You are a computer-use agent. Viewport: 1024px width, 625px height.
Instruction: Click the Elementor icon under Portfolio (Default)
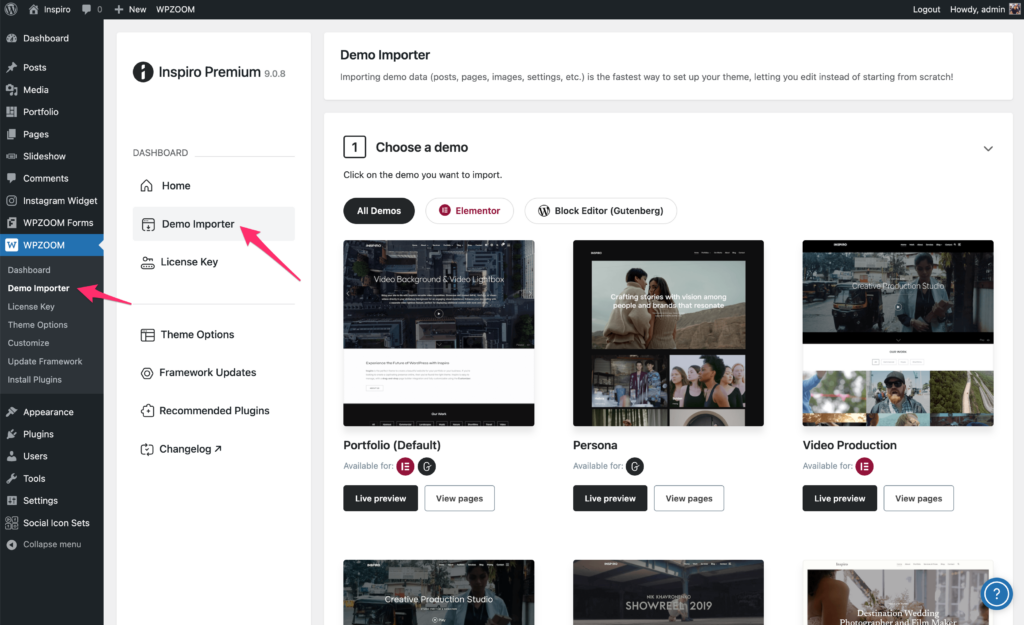[x=406, y=466]
